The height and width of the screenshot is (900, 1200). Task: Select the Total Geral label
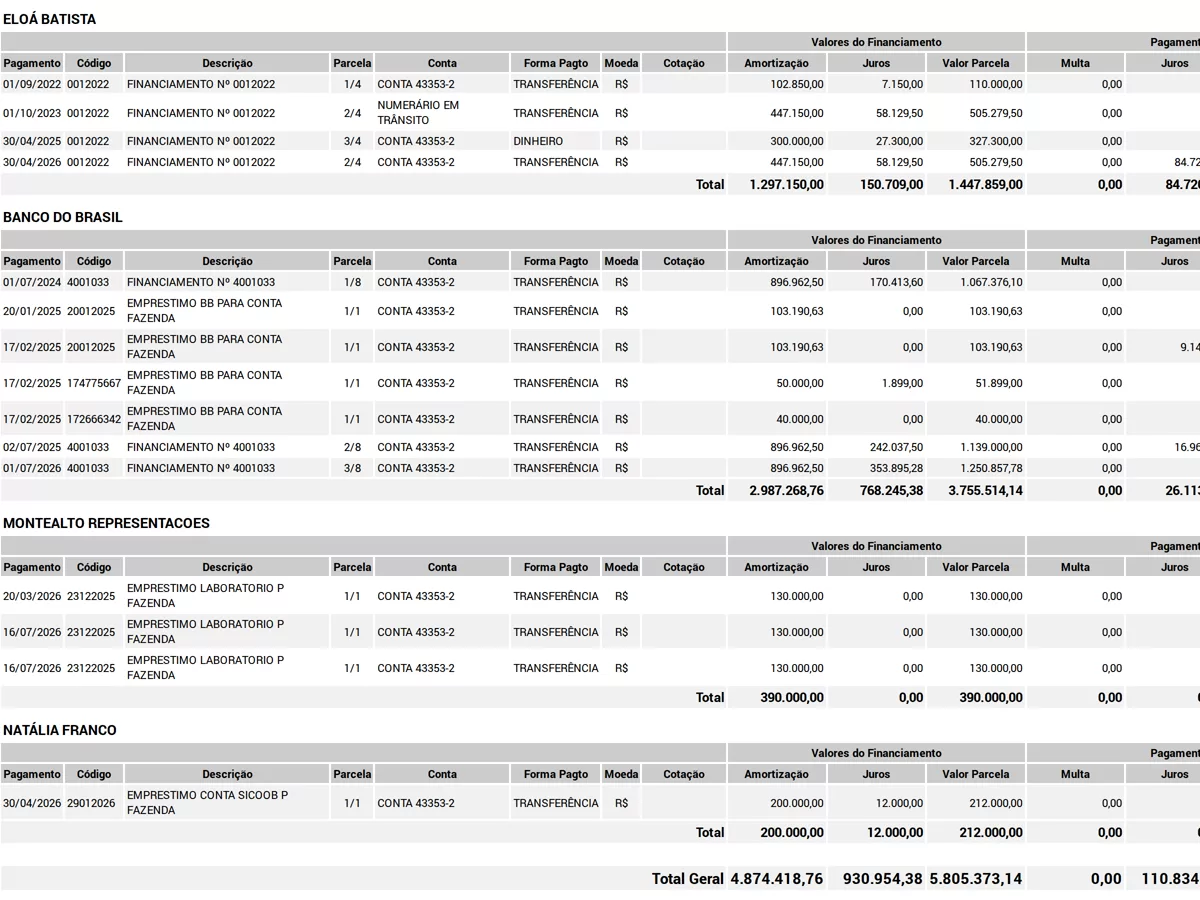(688, 878)
